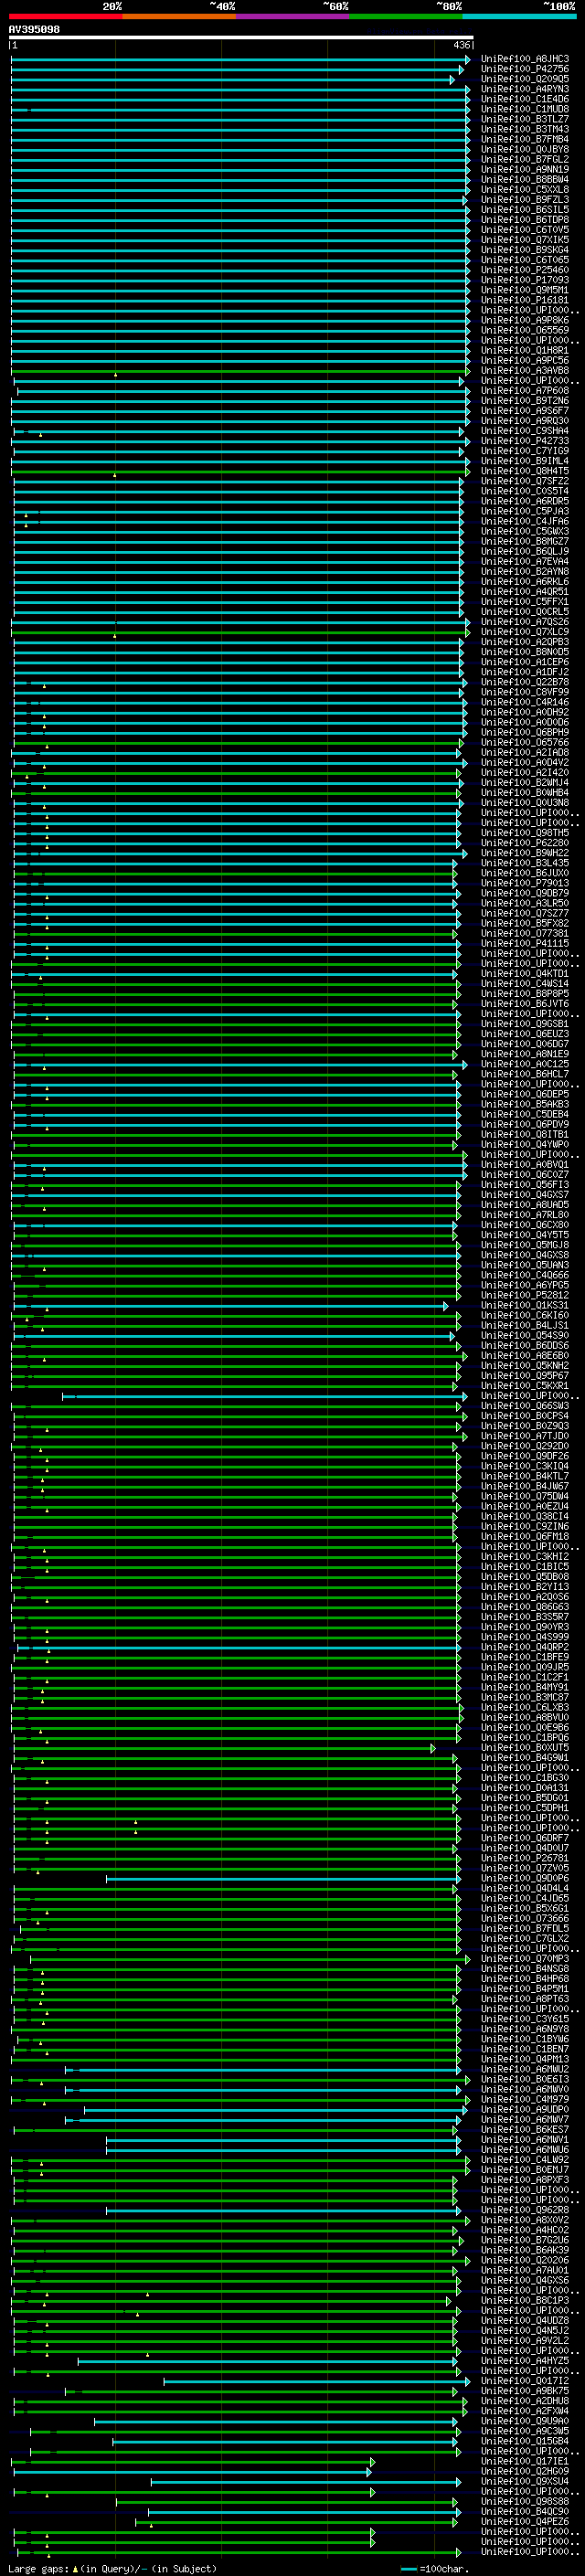Click the UniRef100_B9FZL3 label

point(525,200)
